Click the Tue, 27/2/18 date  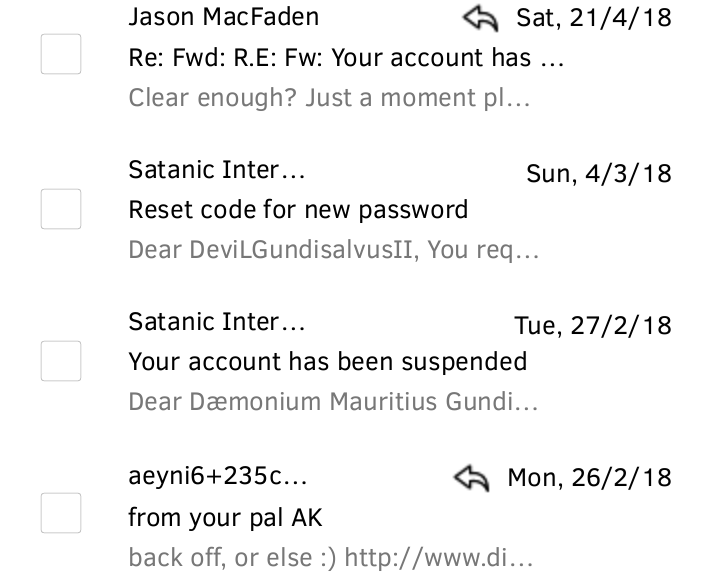tap(593, 326)
